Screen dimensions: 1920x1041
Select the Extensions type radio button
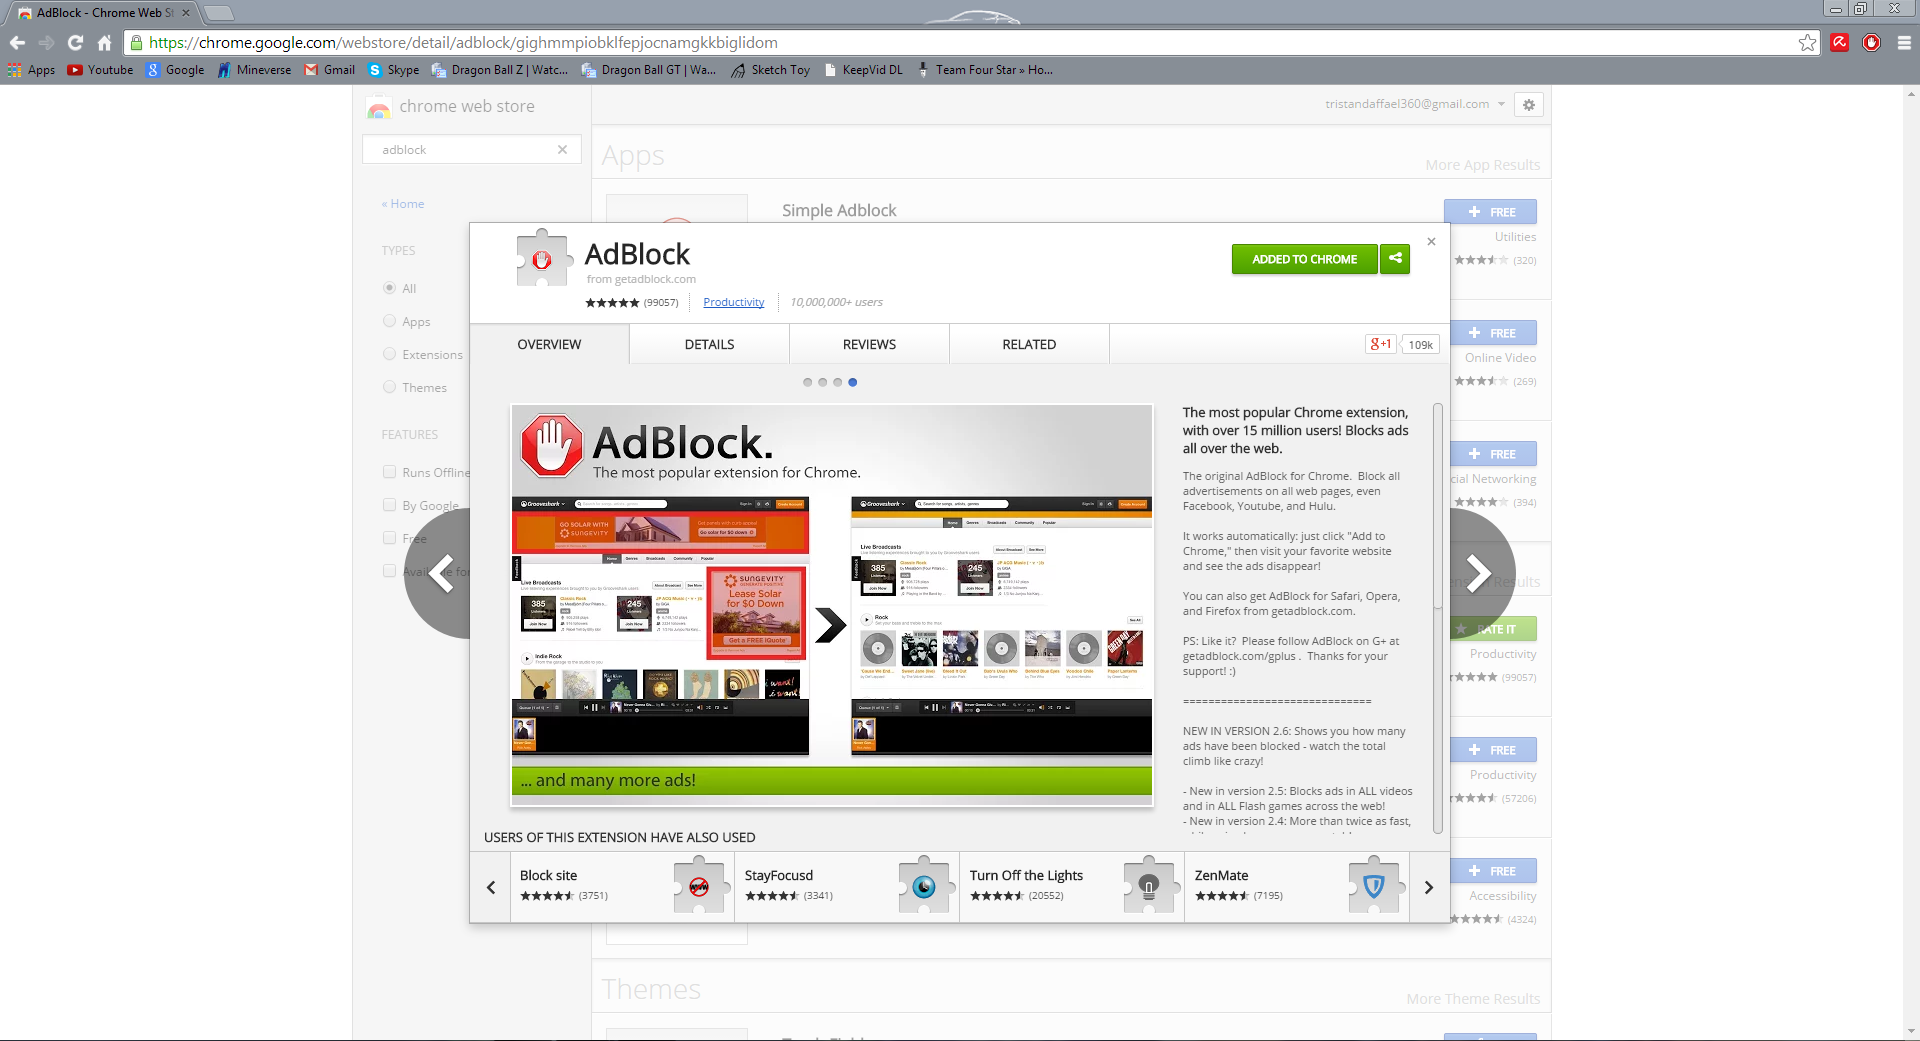(x=389, y=354)
